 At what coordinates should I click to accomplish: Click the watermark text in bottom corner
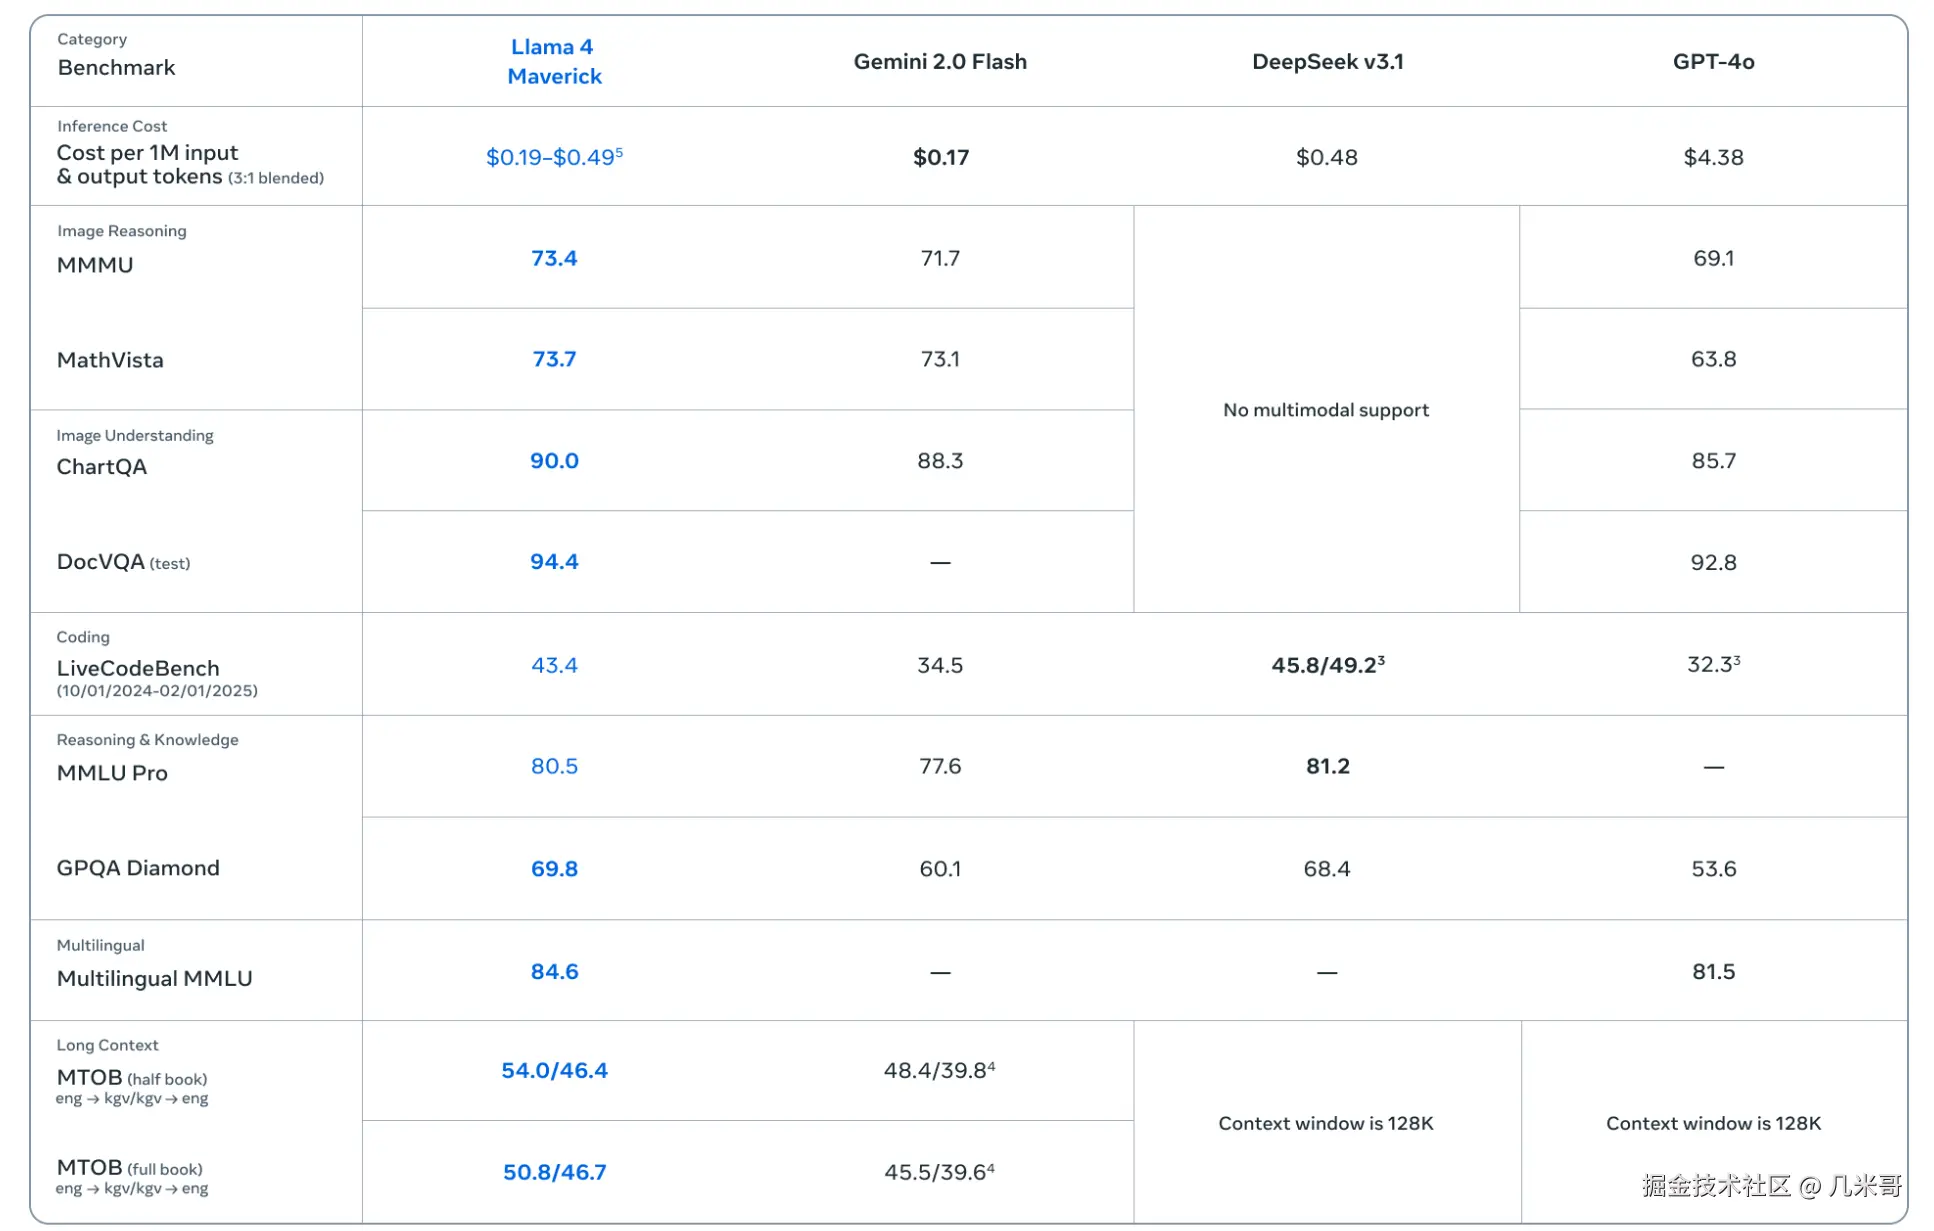coord(1770,1186)
